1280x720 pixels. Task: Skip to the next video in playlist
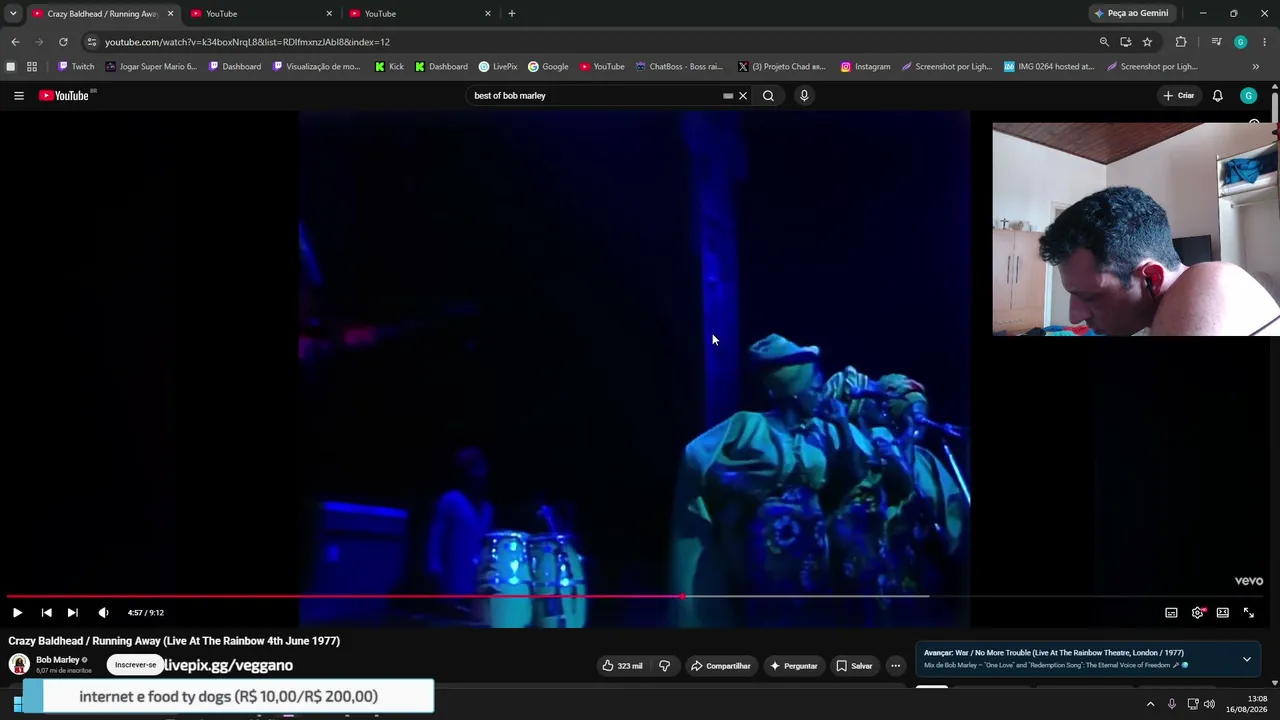click(72, 613)
